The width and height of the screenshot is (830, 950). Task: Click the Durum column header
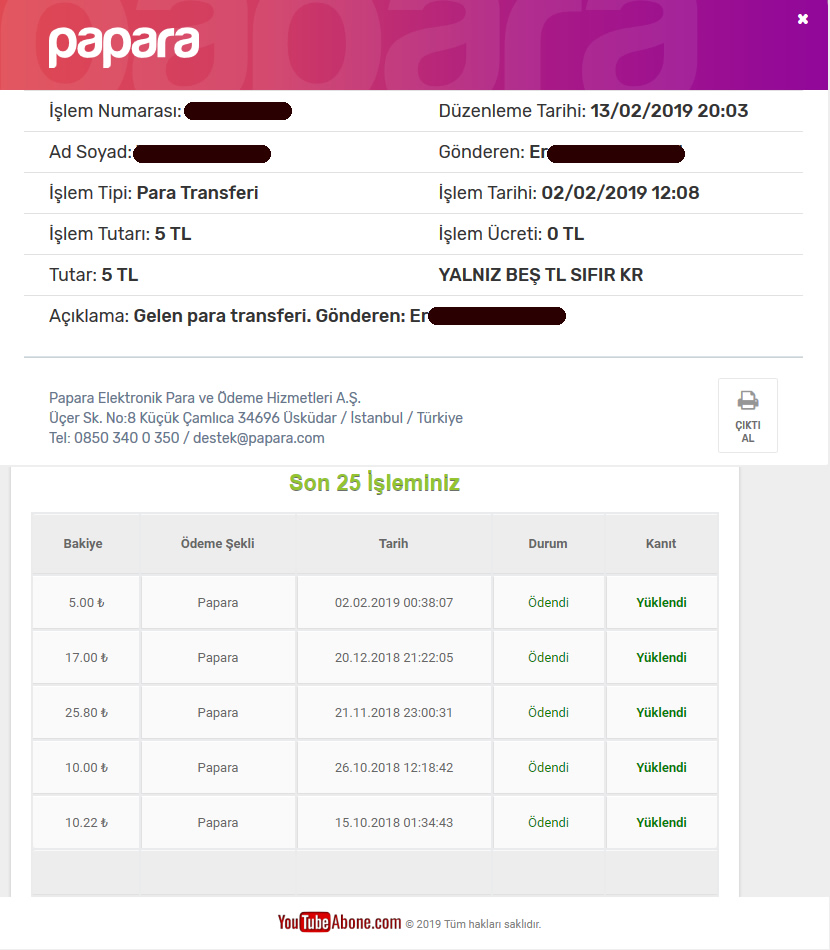[548, 543]
